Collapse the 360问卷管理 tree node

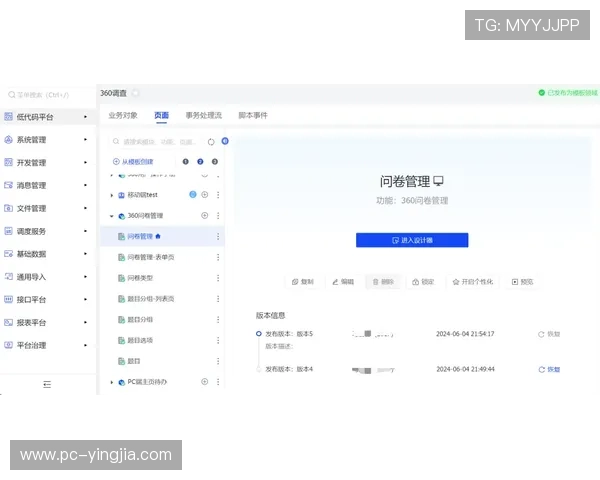pyautogui.click(x=111, y=216)
